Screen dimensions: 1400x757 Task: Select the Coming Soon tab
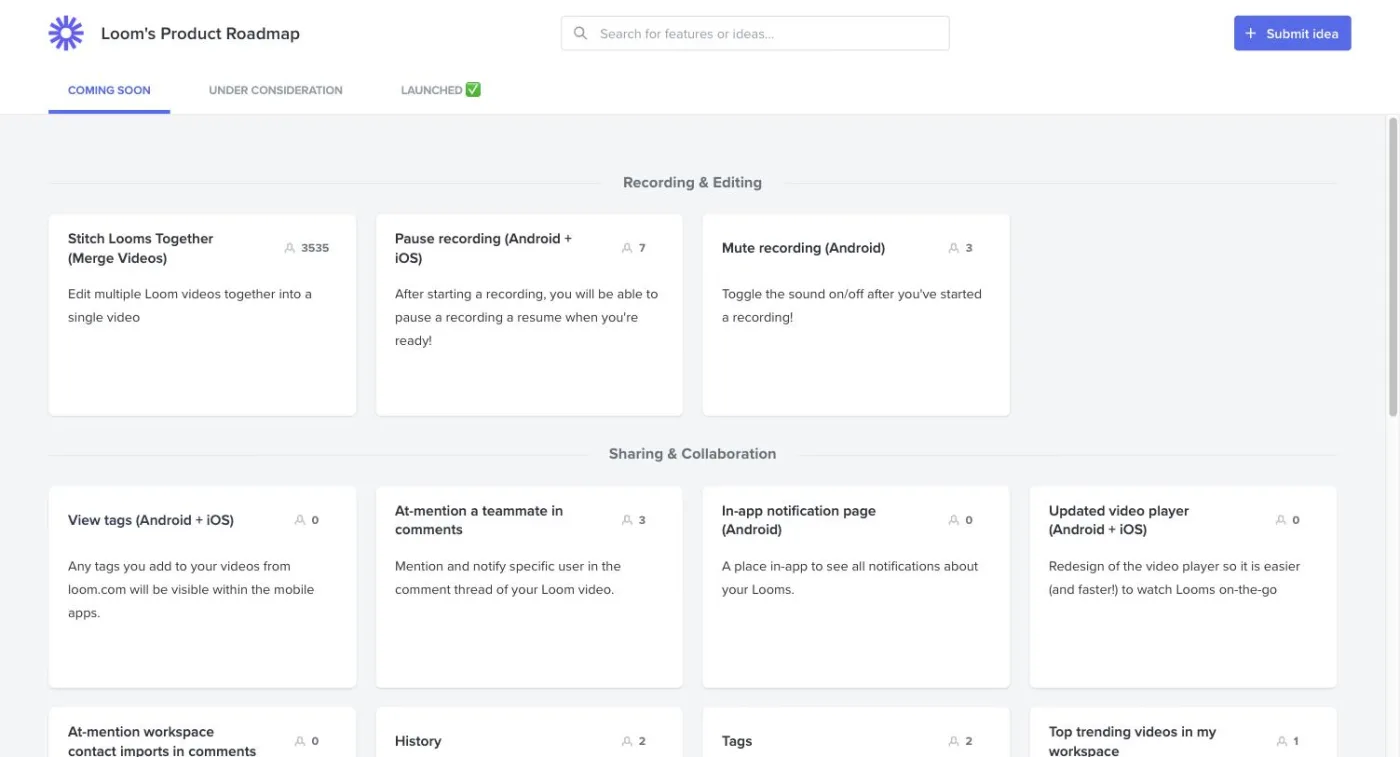click(x=109, y=90)
